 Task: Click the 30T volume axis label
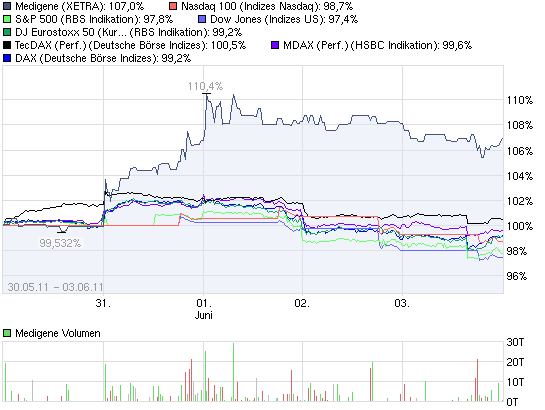(x=515, y=342)
